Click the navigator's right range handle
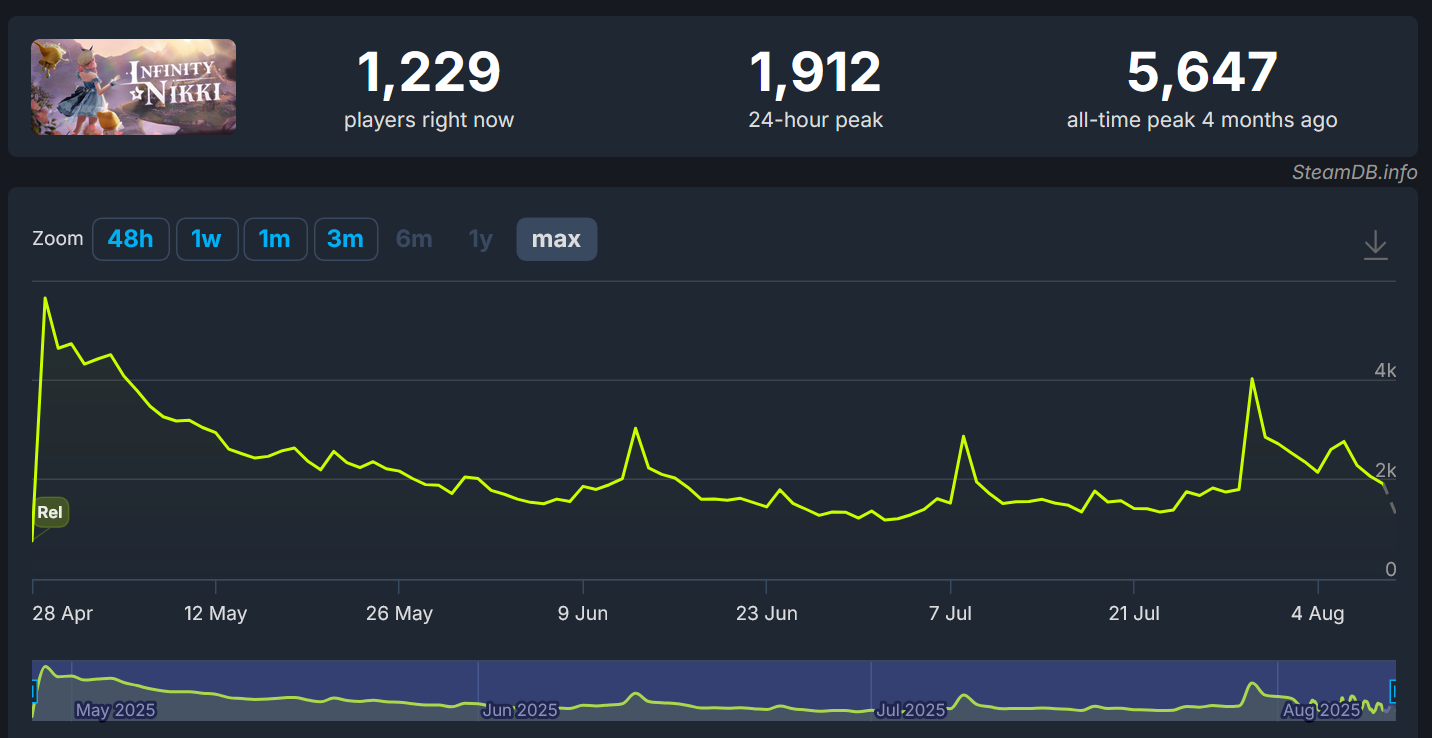This screenshot has height=738, width=1432. (x=1394, y=690)
